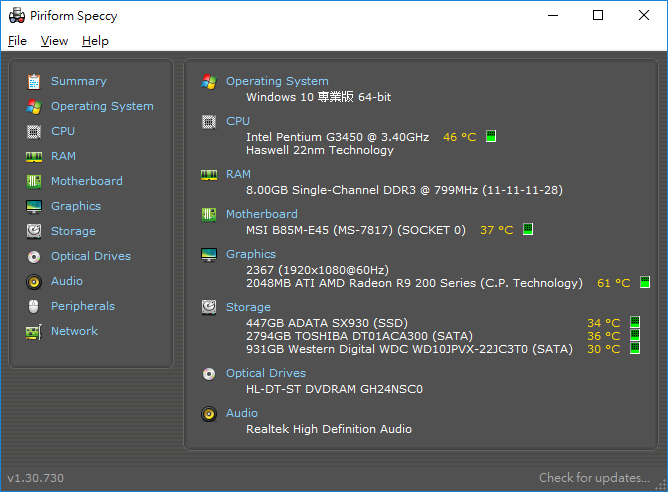Click the Network card icon in sidebar

tap(34, 332)
